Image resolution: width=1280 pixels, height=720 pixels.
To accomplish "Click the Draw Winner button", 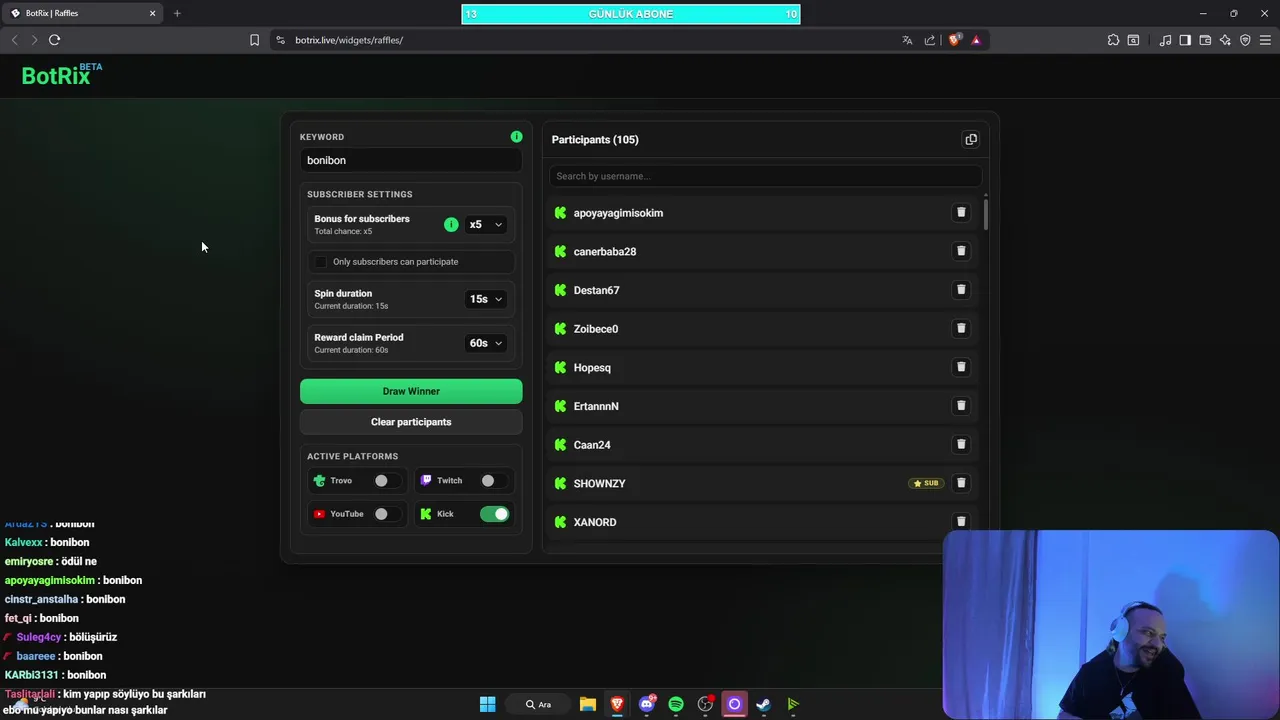I will coord(411,391).
